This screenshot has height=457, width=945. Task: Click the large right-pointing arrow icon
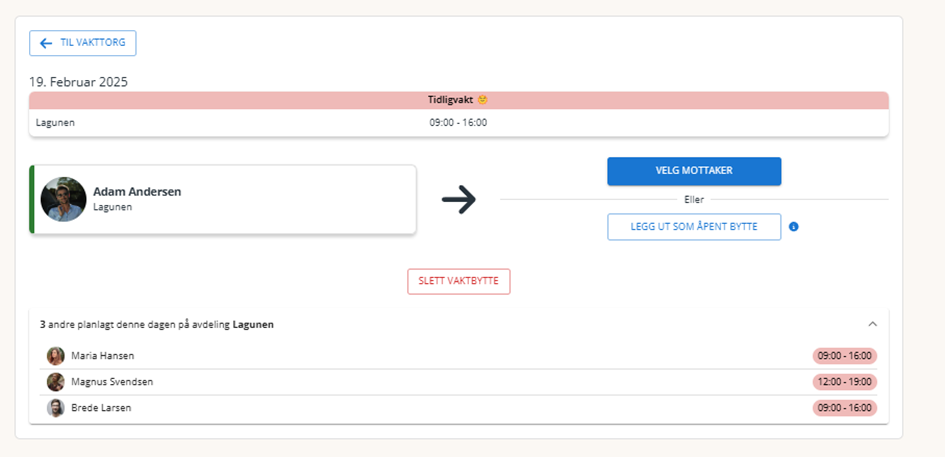coord(459,200)
